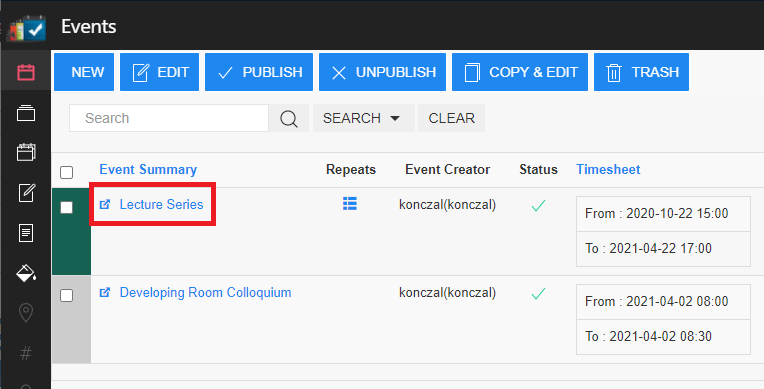This screenshot has height=389, width=764.
Task: Tick the Lecture Series row checkbox
Action: 67,208
